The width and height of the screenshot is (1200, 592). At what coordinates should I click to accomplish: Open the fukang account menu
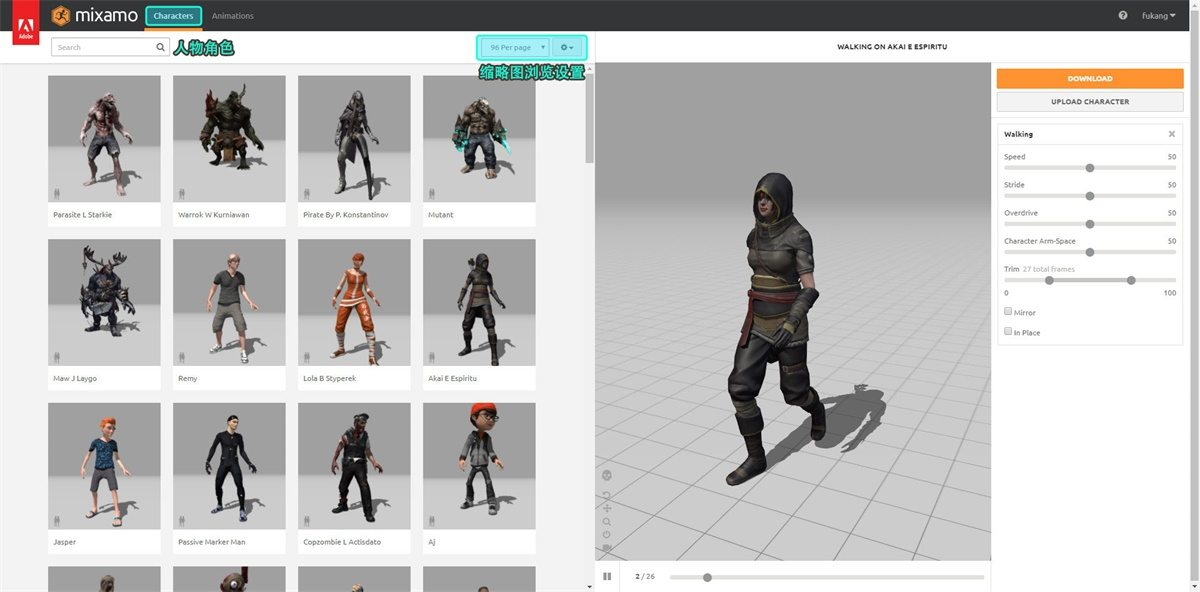tap(1159, 16)
